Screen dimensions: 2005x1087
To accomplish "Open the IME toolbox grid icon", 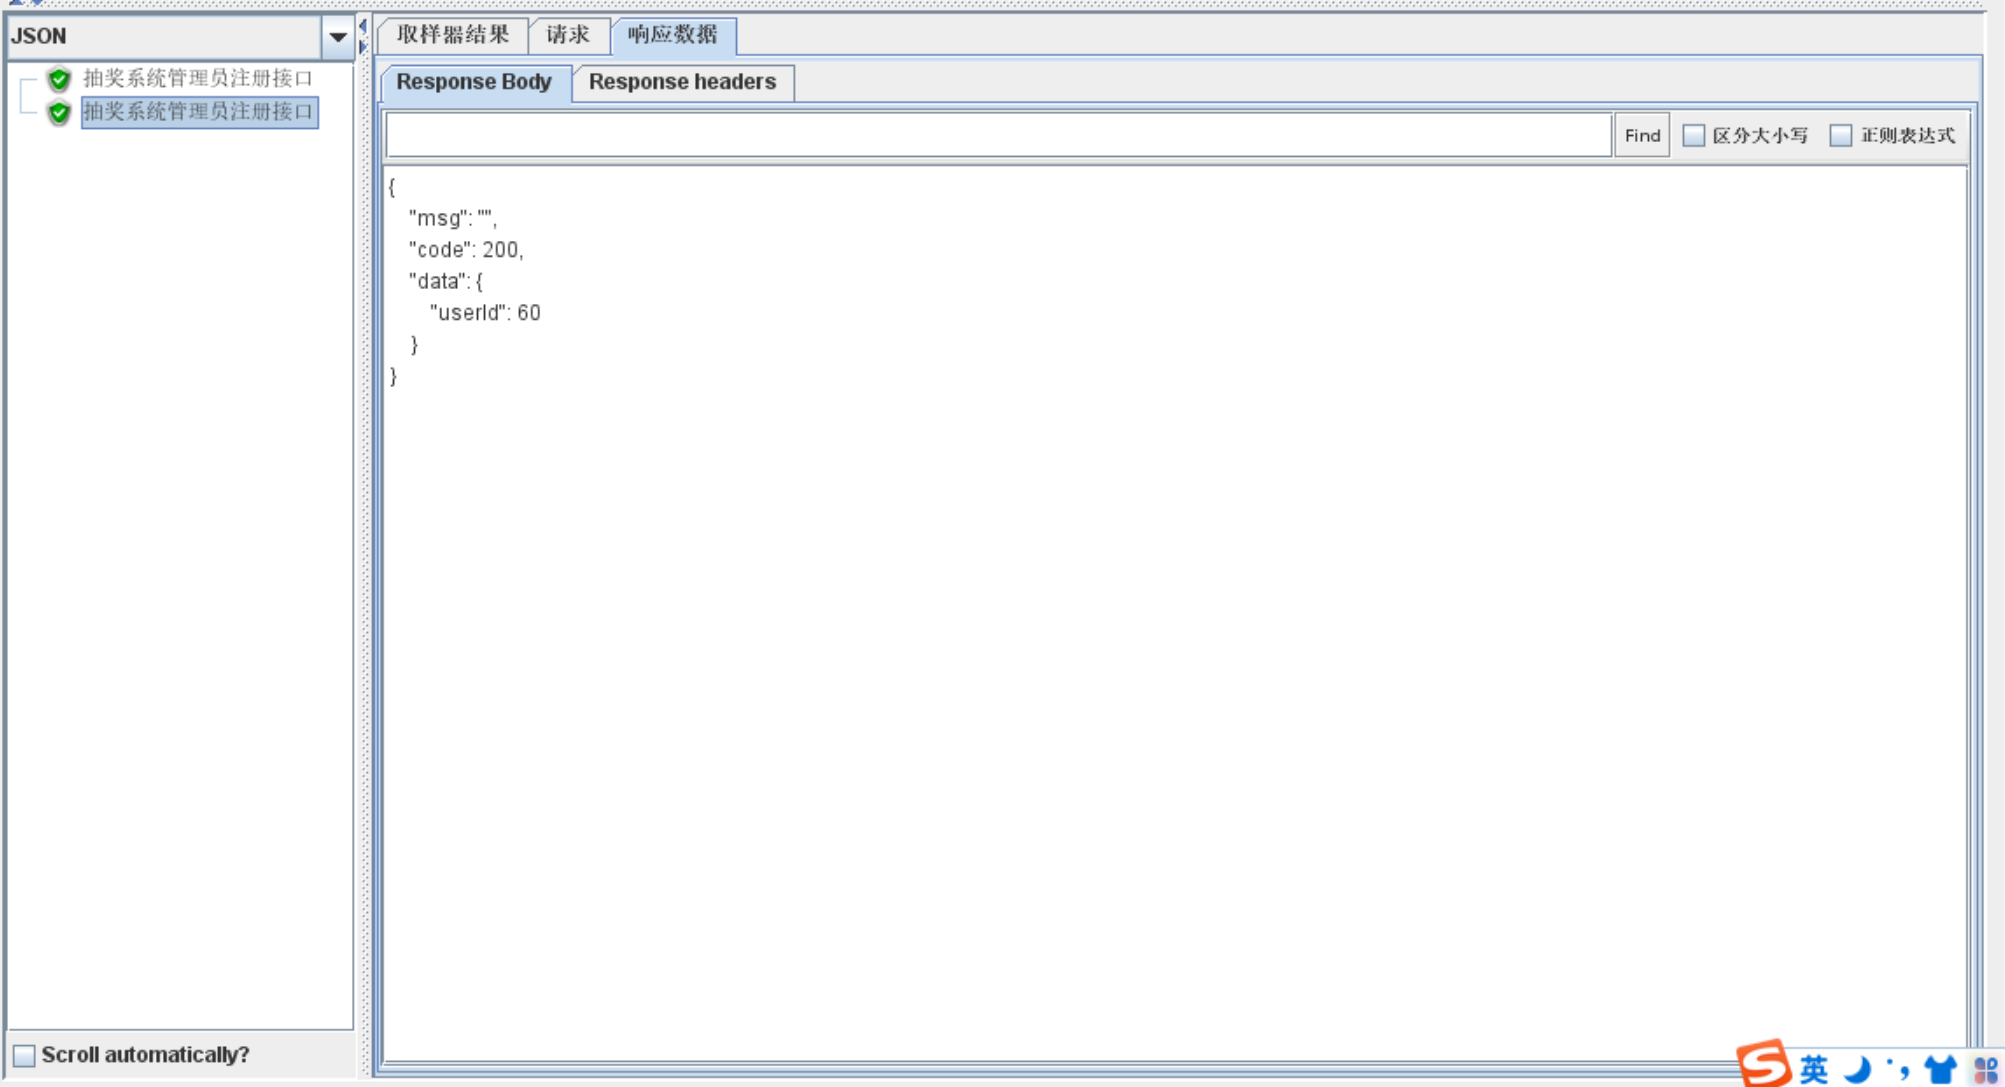I will click(x=1985, y=1069).
